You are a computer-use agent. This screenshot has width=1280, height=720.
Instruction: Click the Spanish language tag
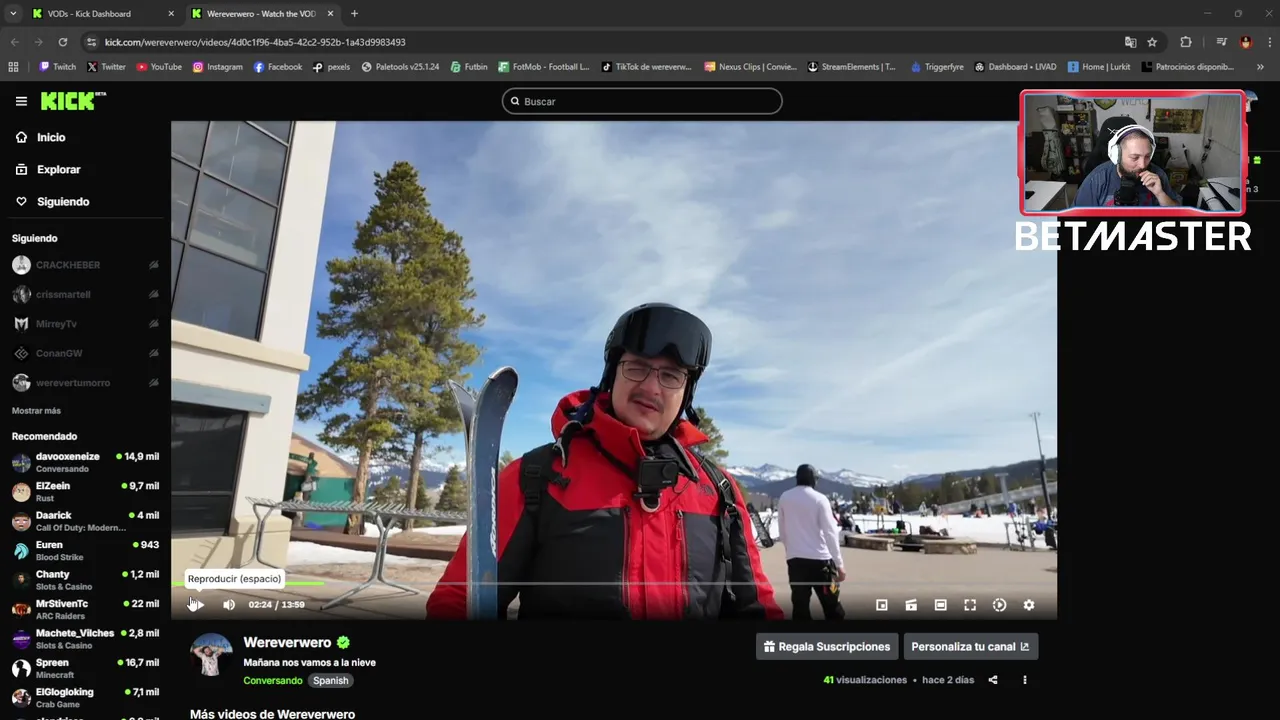coord(330,681)
